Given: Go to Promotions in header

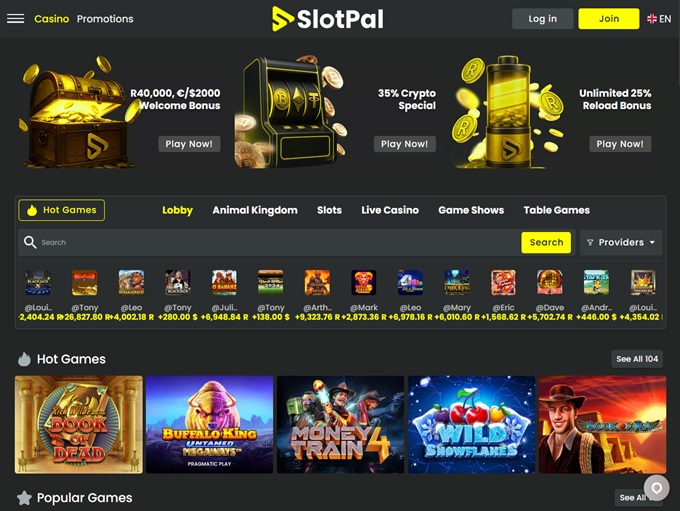Looking at the screenshot, I should pos(105,19).
